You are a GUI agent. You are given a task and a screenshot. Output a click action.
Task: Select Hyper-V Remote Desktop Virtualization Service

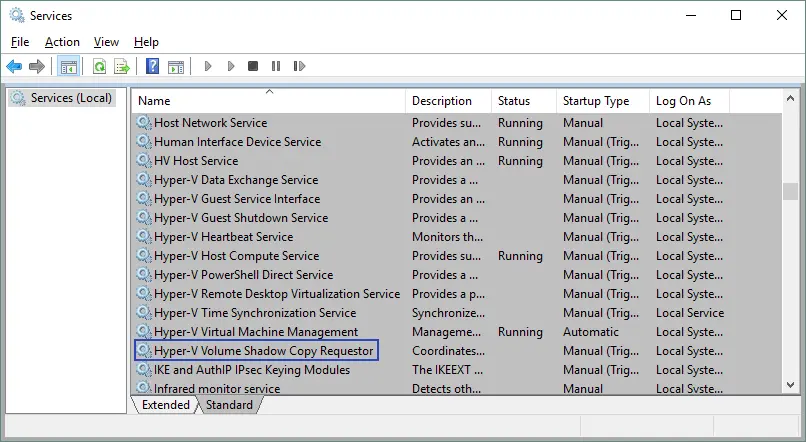click(277, 293)
